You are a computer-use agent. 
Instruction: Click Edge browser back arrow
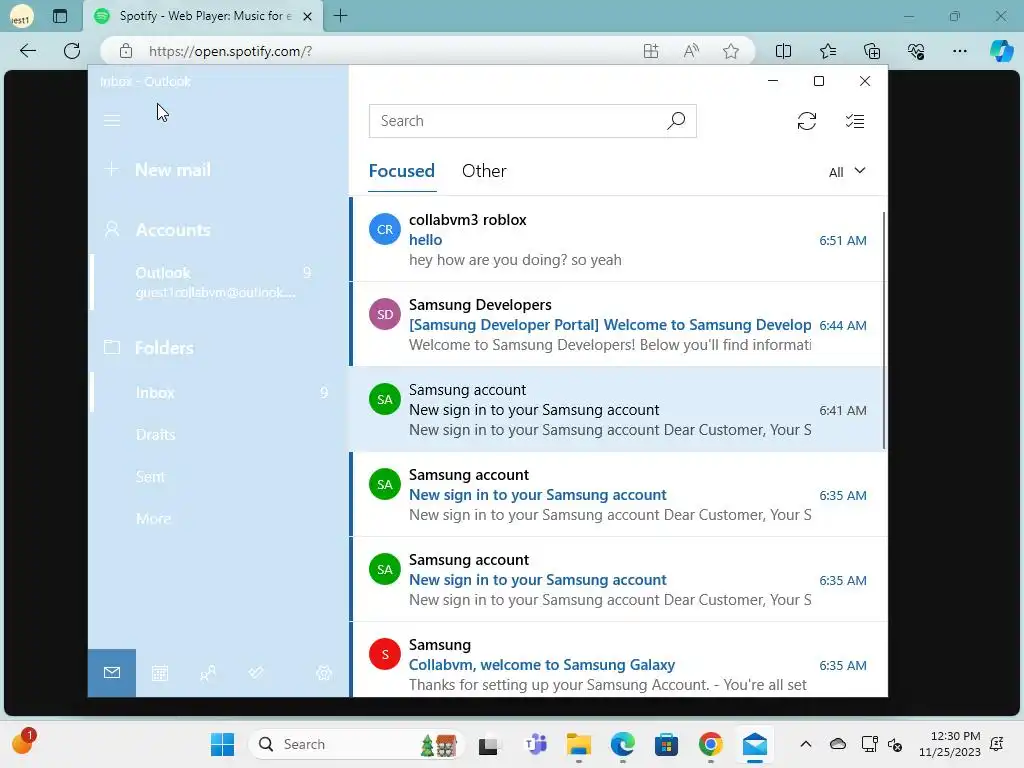pos(28,51)
